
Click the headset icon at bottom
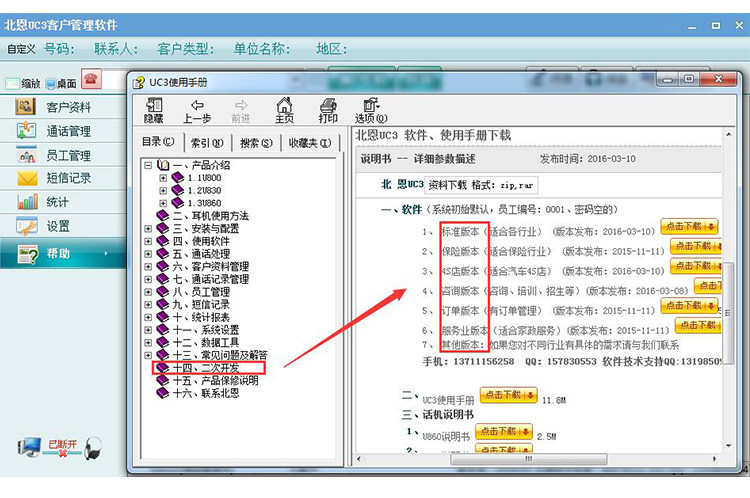point(94,448)
